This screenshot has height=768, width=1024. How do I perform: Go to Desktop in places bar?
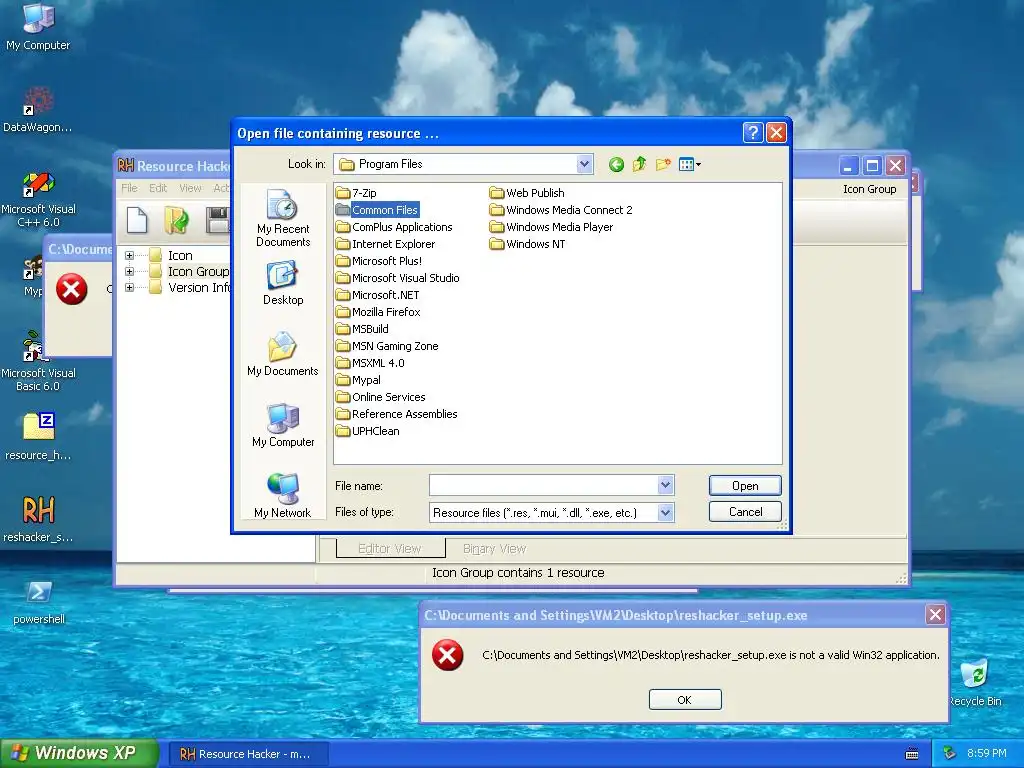click(283, 283)
